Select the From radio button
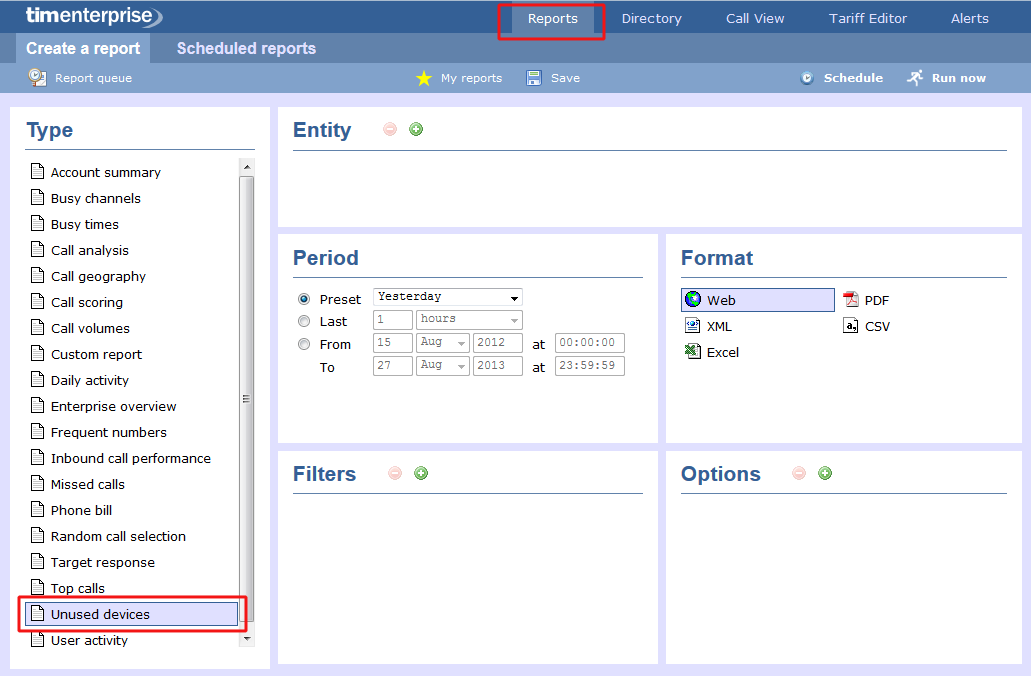The image size is (1031, 676). (304, 344)
